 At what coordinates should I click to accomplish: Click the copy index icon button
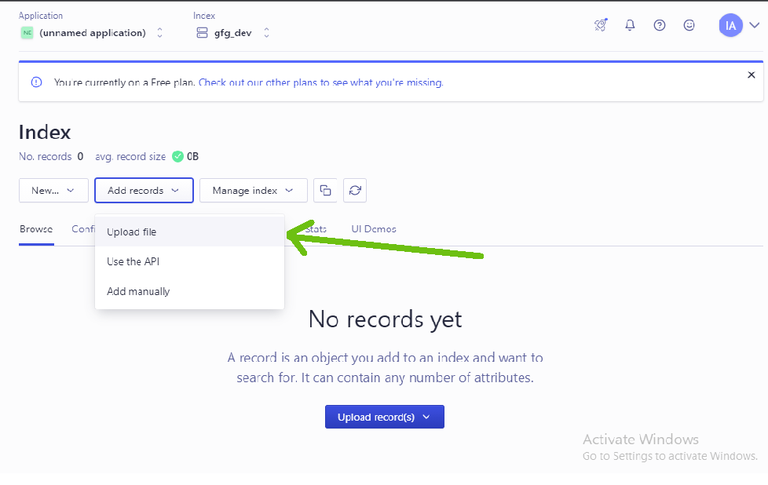coord(325,190)
